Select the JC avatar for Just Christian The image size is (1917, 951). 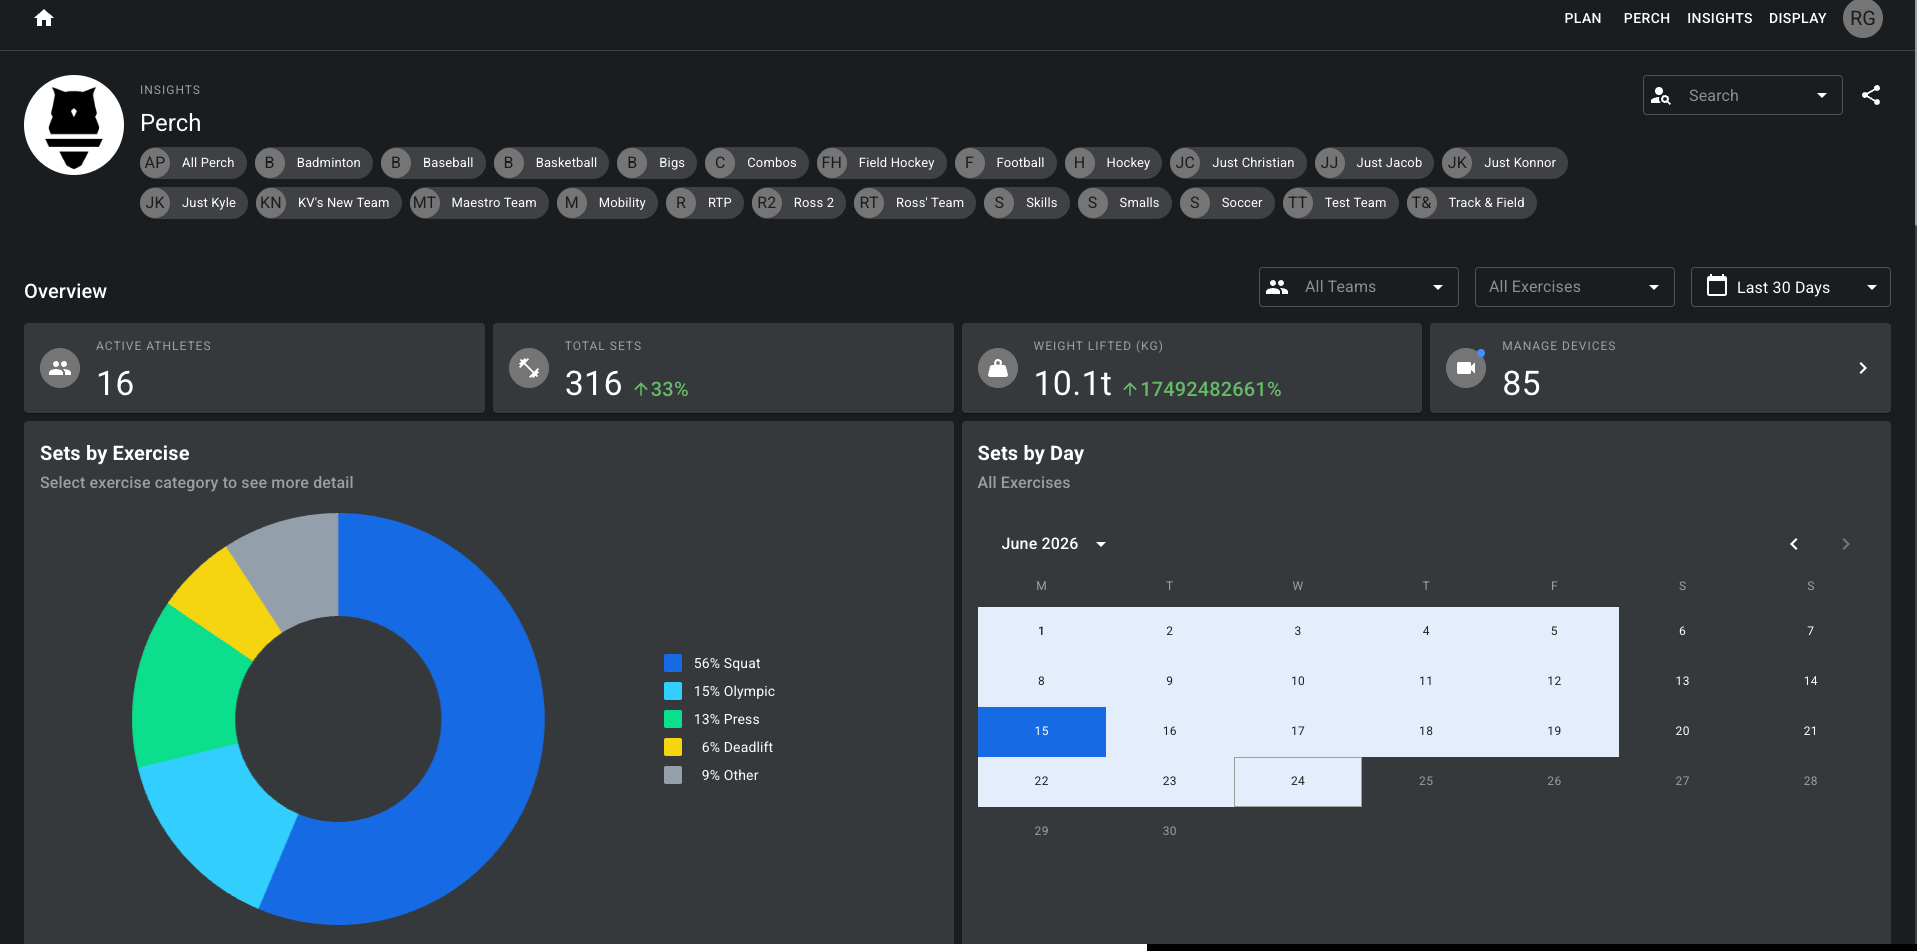click(1185, 163)
